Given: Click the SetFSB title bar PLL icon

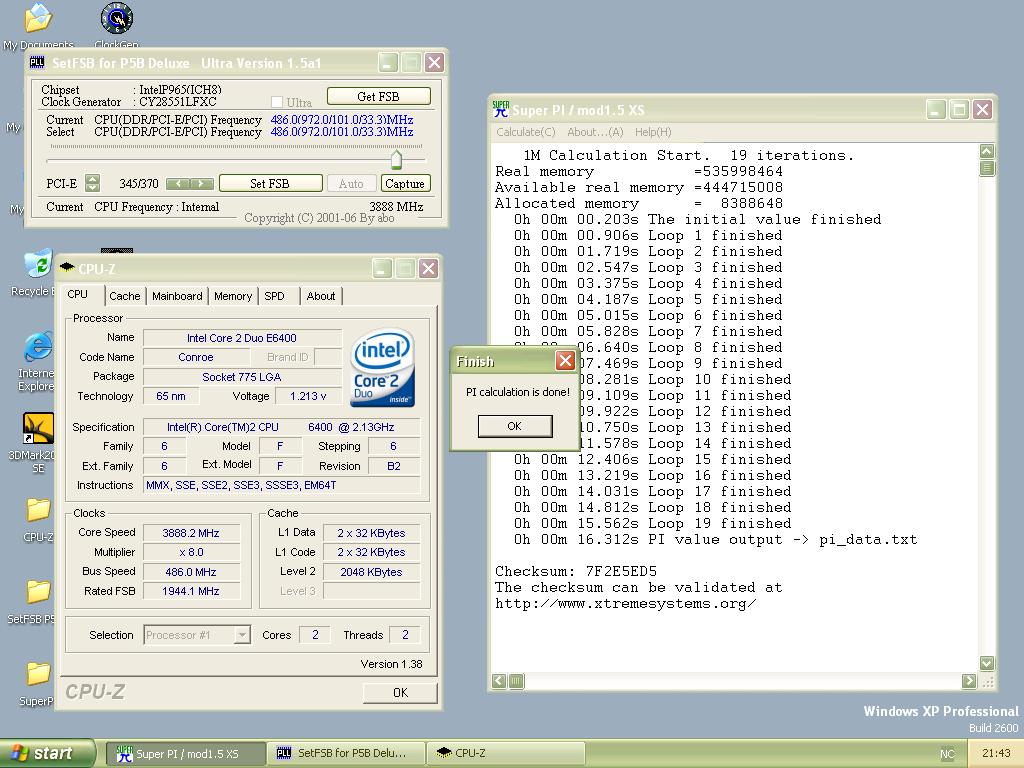Looking at the screenshot, I should (37, 63).
